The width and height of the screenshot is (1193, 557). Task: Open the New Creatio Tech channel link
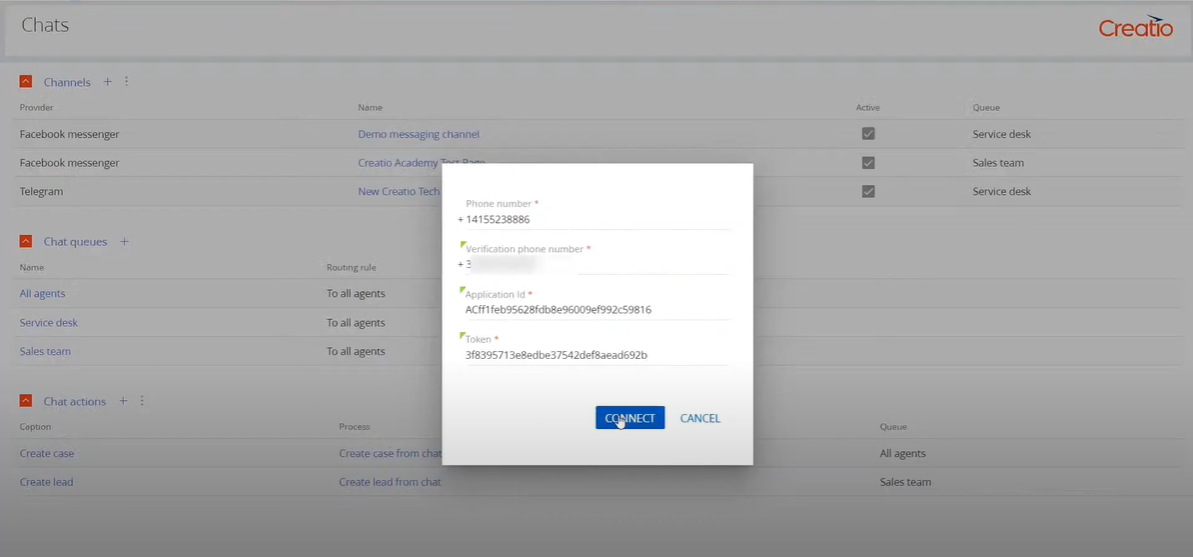point(399,192)
